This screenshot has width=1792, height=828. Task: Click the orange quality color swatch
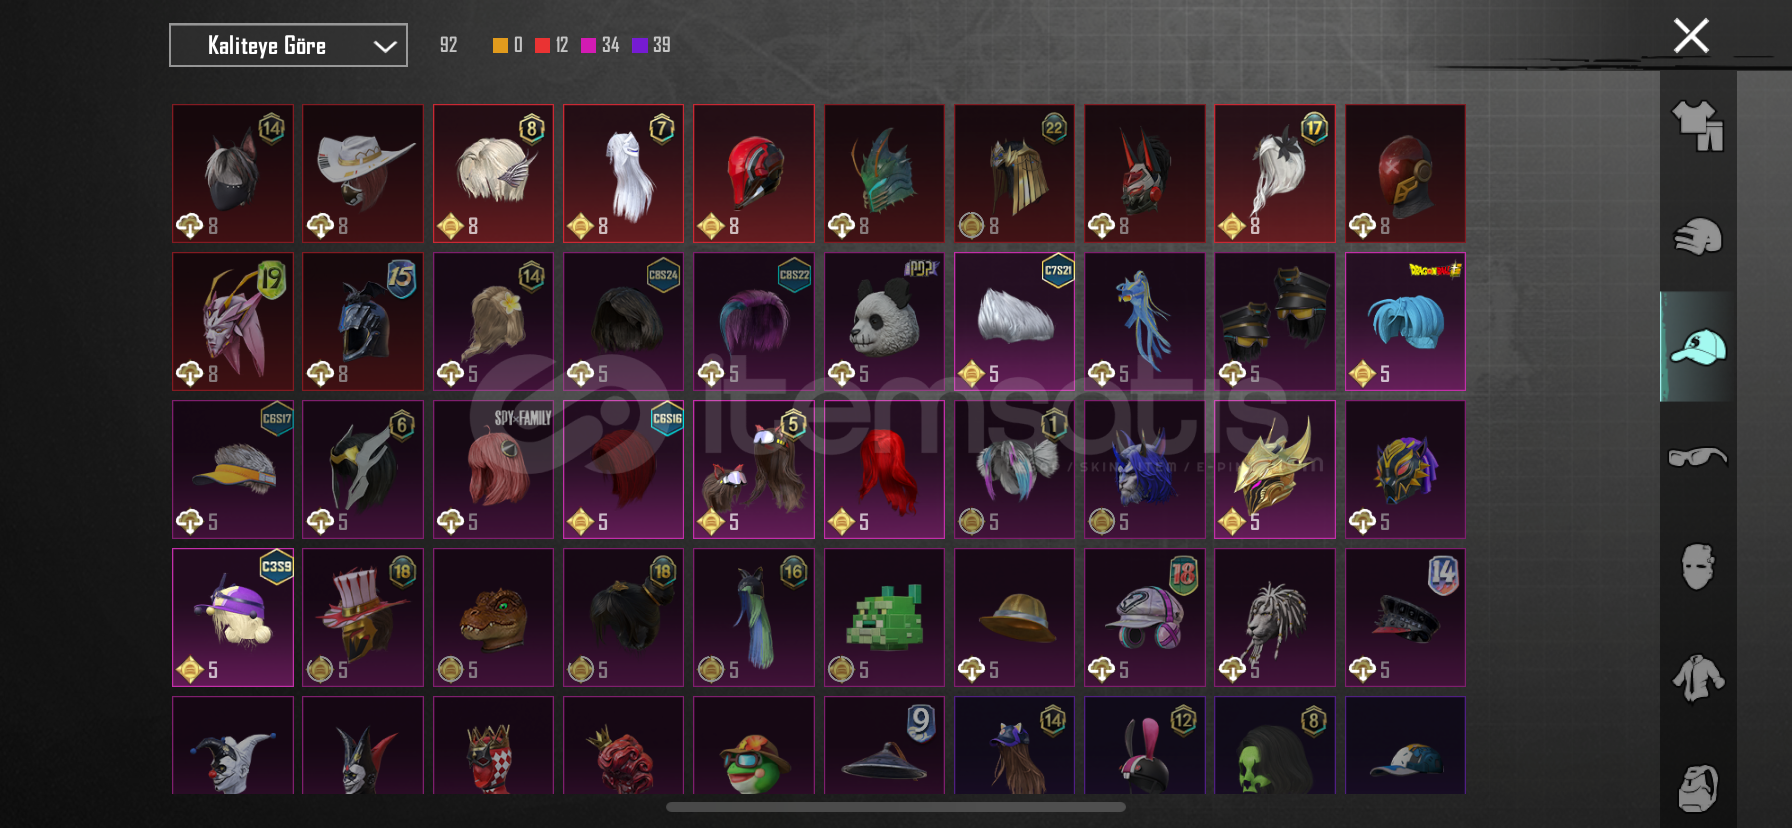(500, 45)
